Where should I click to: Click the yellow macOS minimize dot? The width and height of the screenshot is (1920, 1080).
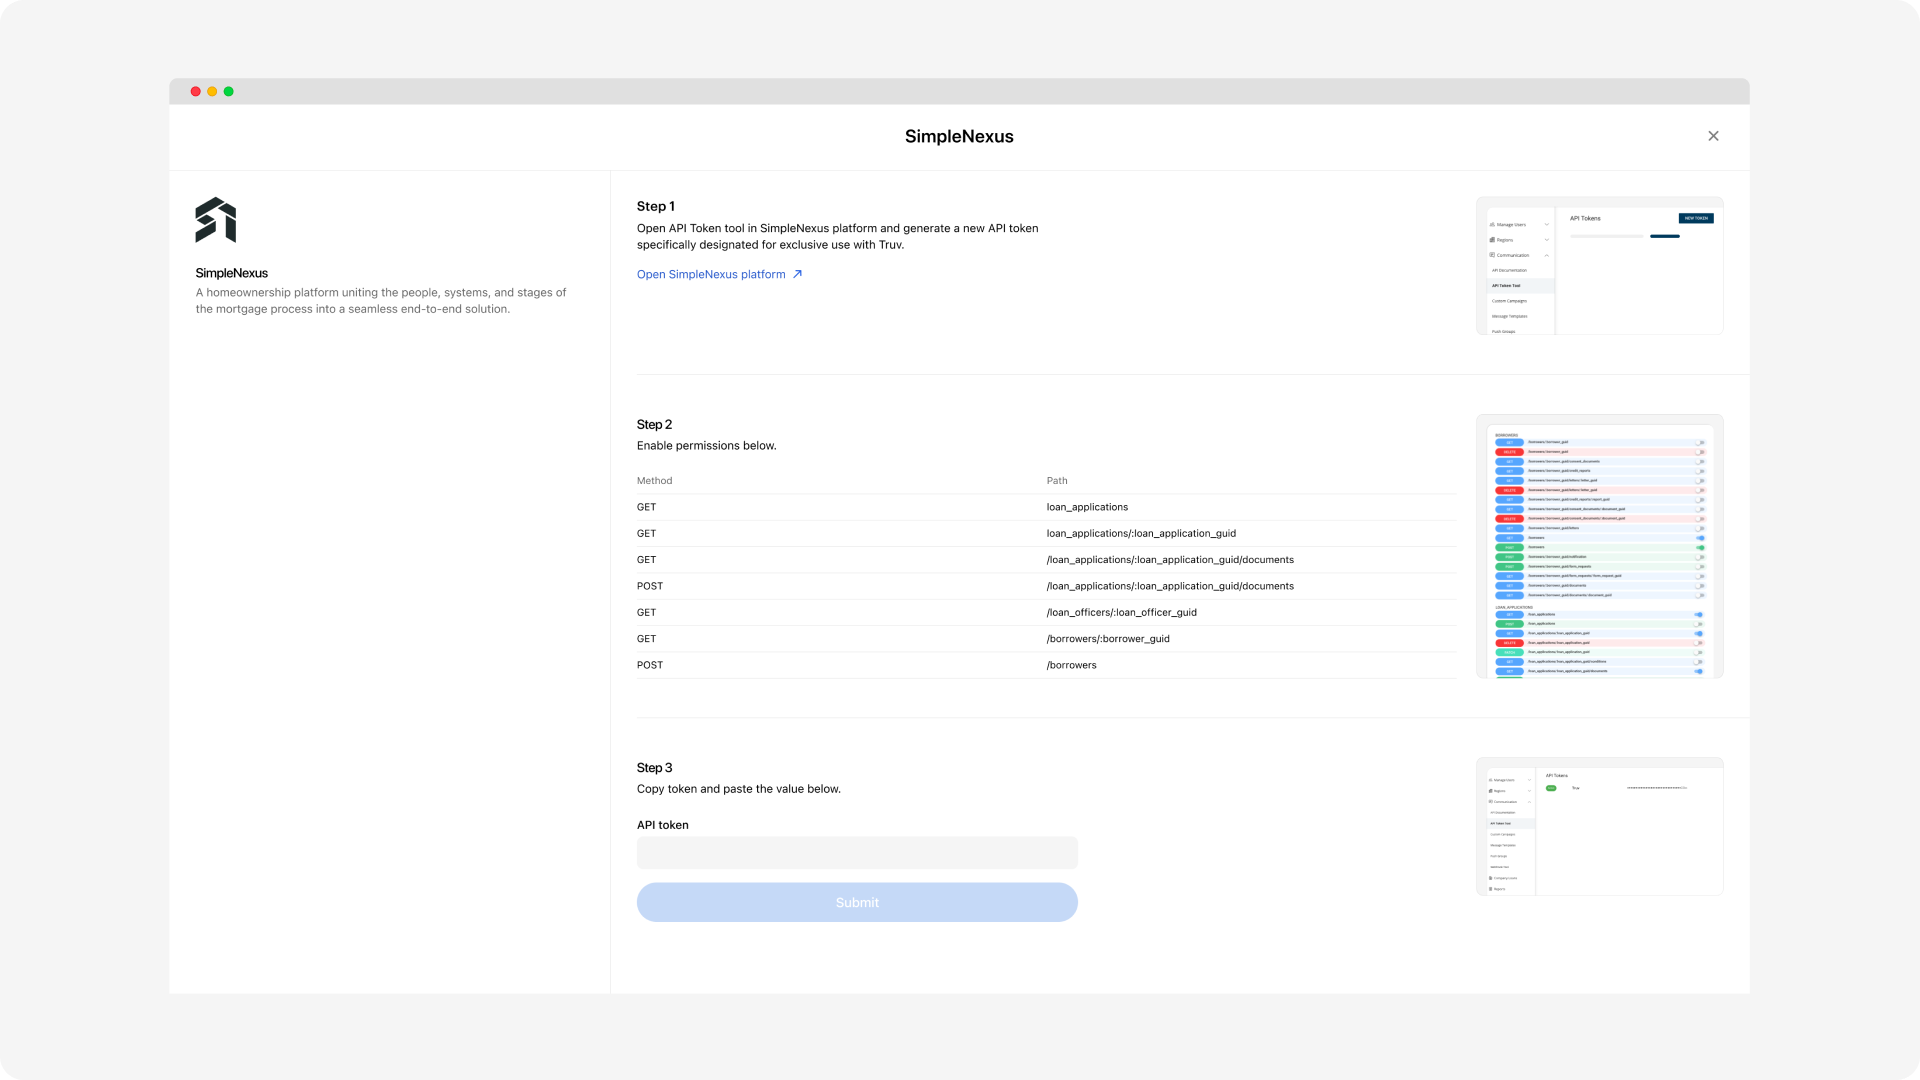212,91
